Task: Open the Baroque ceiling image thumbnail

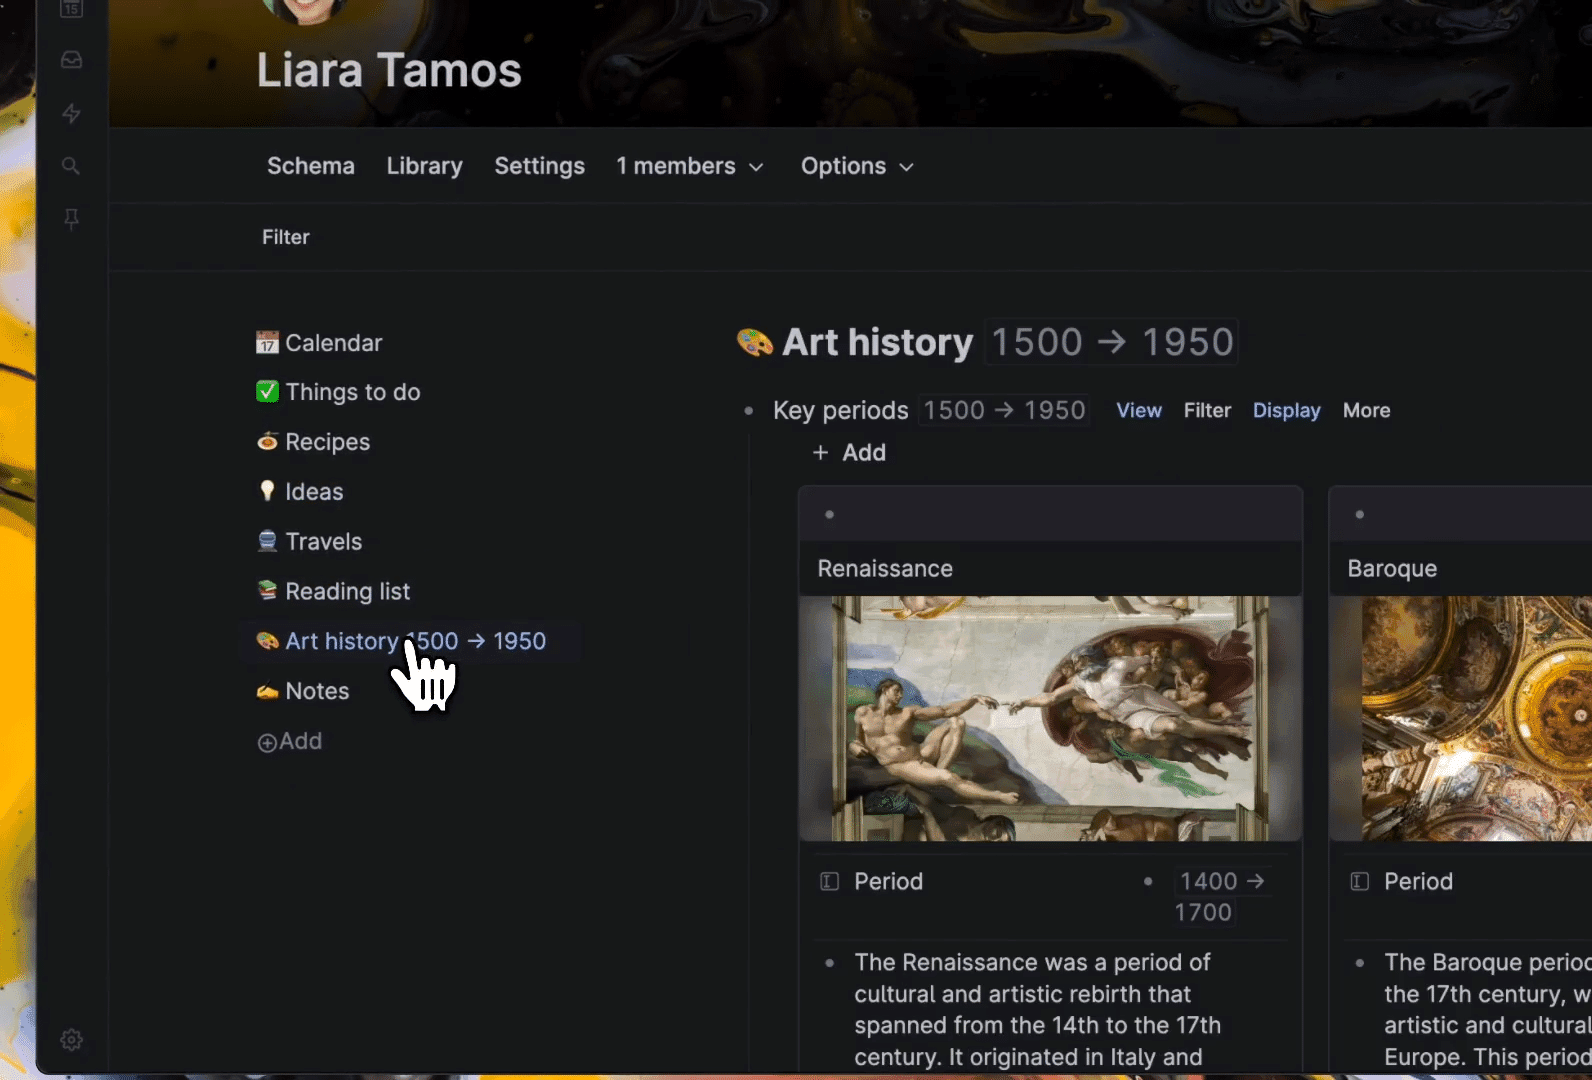Action: pyautogui.click(x=1461, y=718)
